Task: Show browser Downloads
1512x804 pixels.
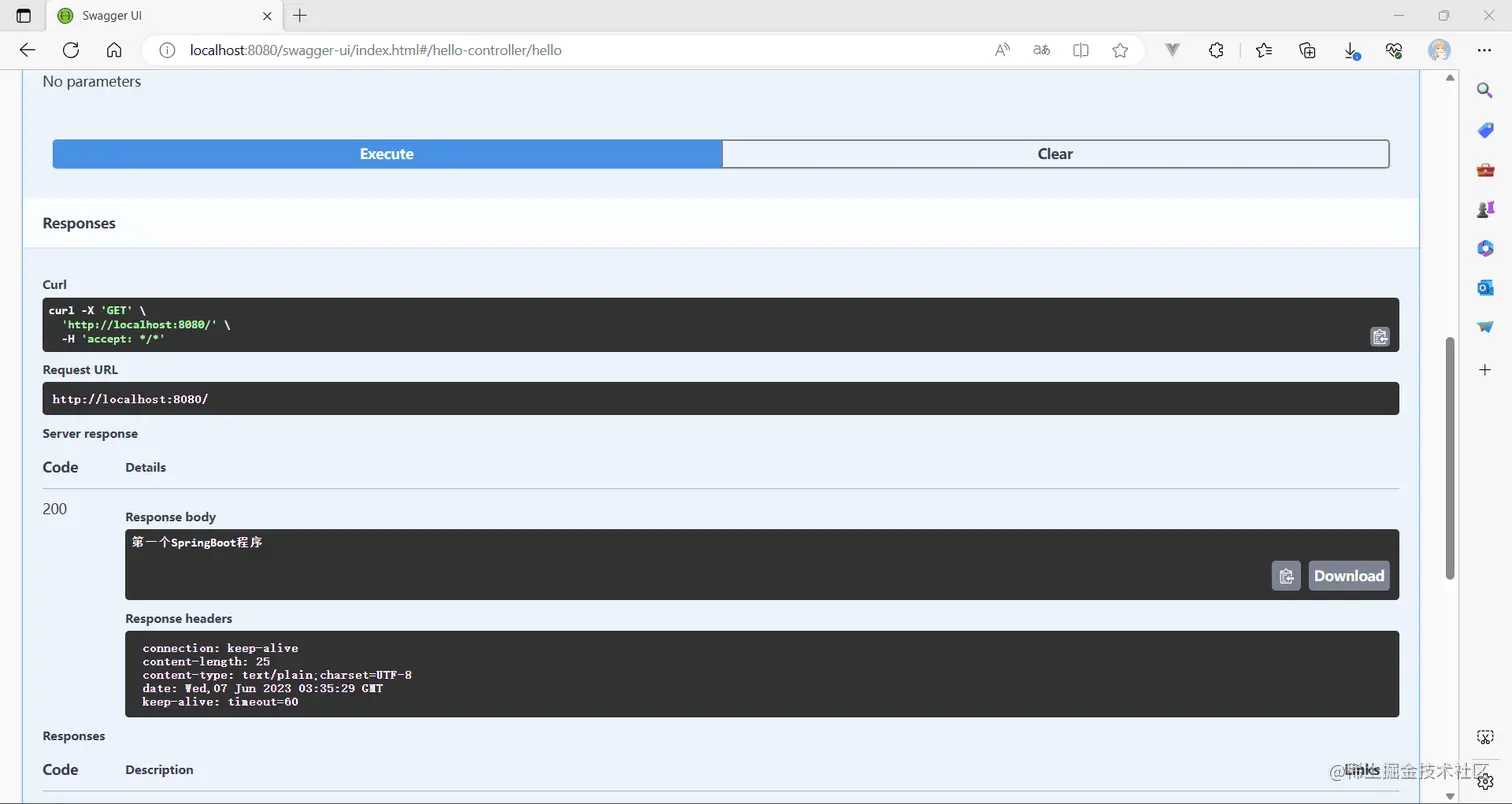Action: (1351, 50)
